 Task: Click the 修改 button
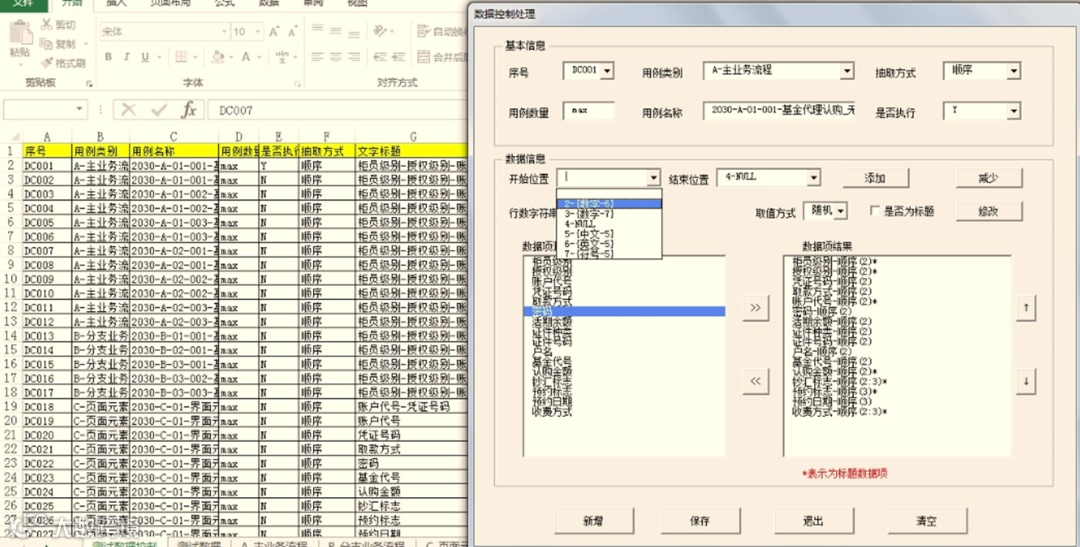[x=988, y=211]
